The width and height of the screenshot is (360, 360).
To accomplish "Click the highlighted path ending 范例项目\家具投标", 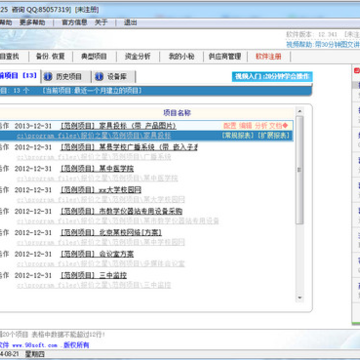I will pos(94,136).
